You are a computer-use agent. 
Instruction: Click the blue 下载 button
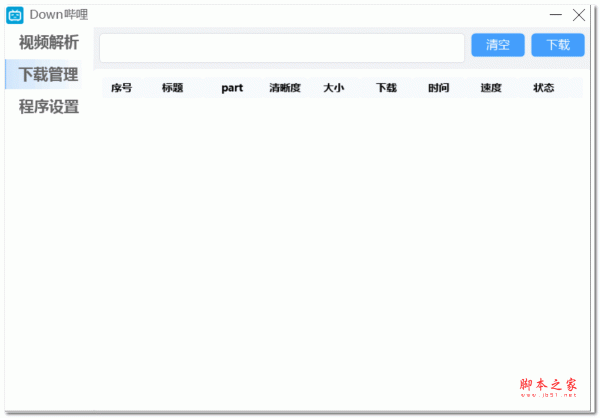[558, 45]
